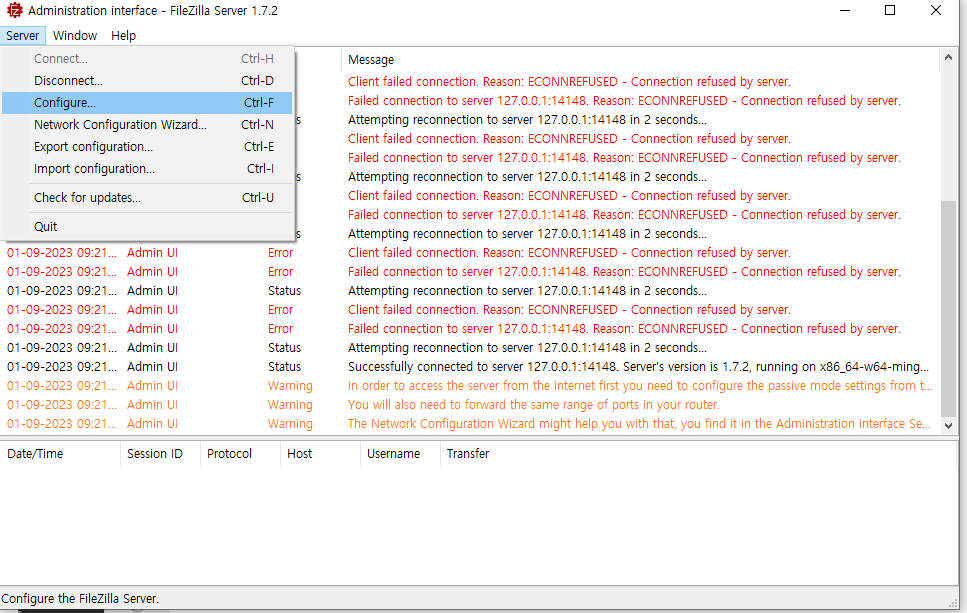Select 'You will also need to forward' warning
Image resolution: width=967 pixels, height=613 pixels.
470,405
